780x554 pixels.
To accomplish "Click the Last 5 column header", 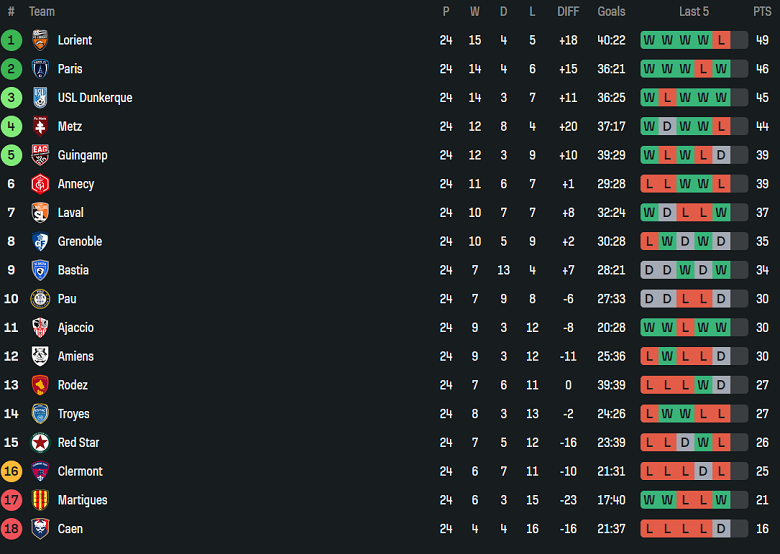I will pyautogui.click(x=694, y=12).
